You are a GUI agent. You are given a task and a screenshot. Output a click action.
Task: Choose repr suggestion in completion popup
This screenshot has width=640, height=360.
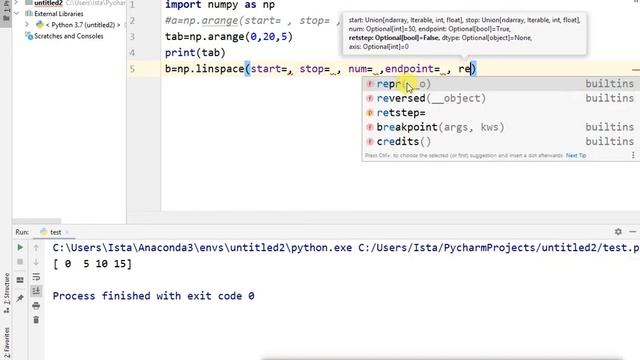[x=501, y=84]
